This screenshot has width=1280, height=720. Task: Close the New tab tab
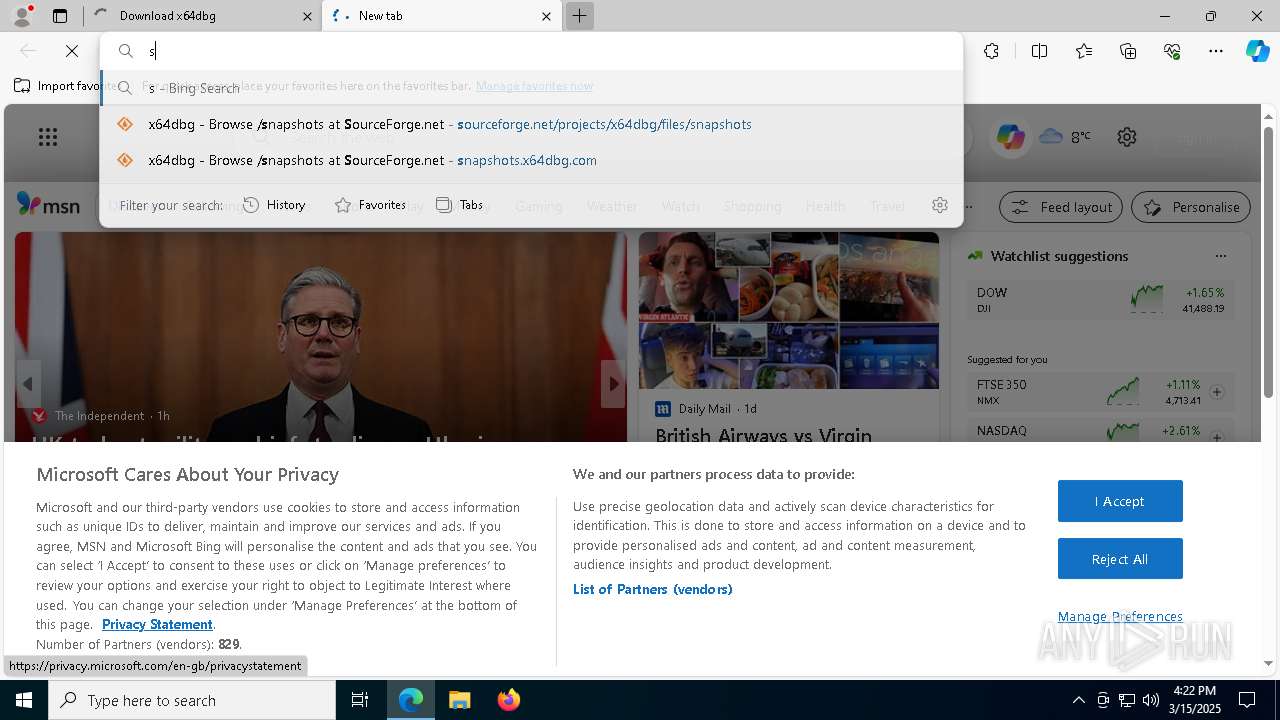546,16
